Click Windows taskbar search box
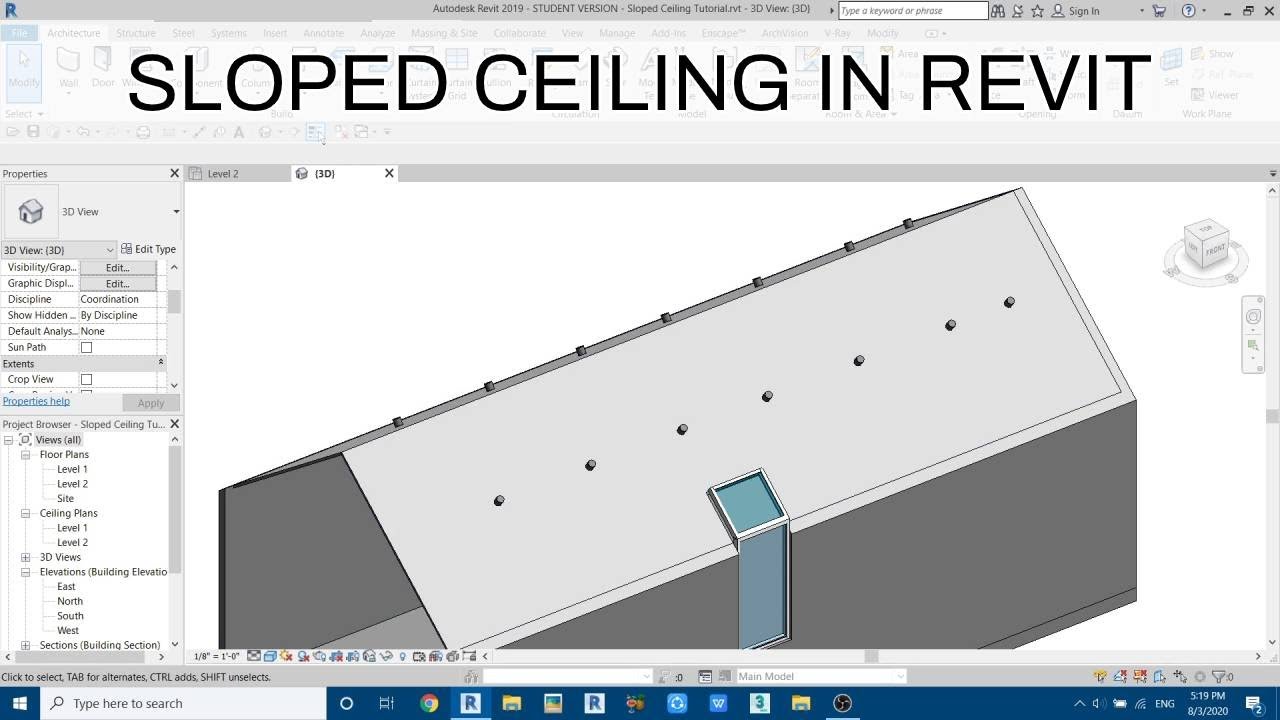Viewport: 1280px width, 720px height. pyautogui.click(x=185, y=703)
